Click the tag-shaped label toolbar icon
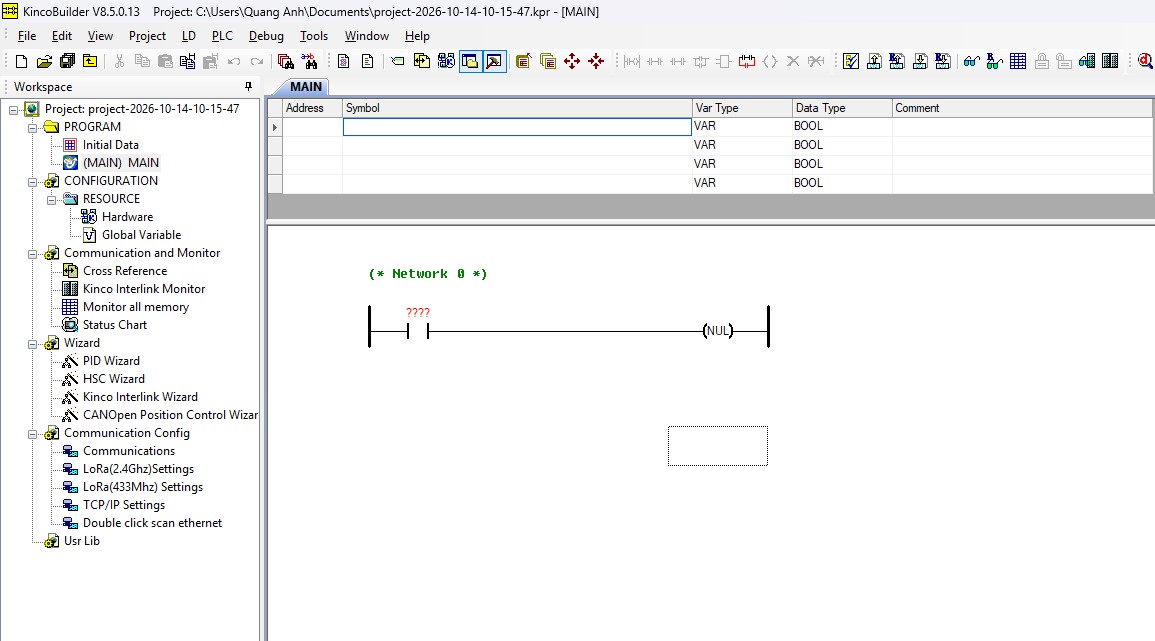This screenshot has height=641, width=1155. (x=398, y=61)
